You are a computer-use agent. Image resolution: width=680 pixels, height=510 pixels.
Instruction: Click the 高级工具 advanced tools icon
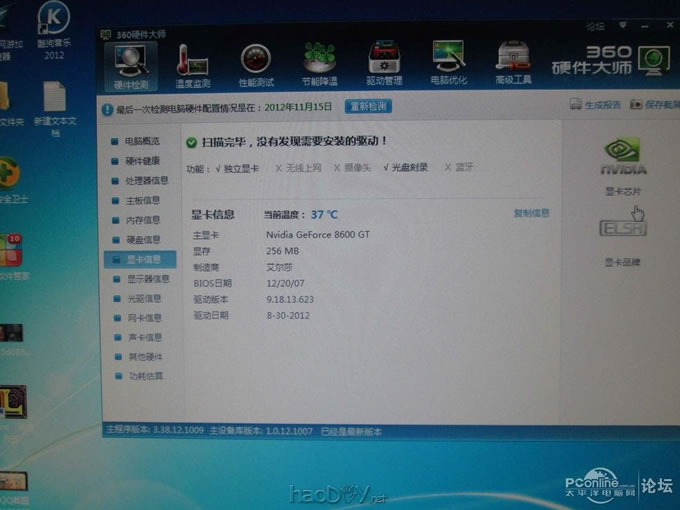point(513,63)
